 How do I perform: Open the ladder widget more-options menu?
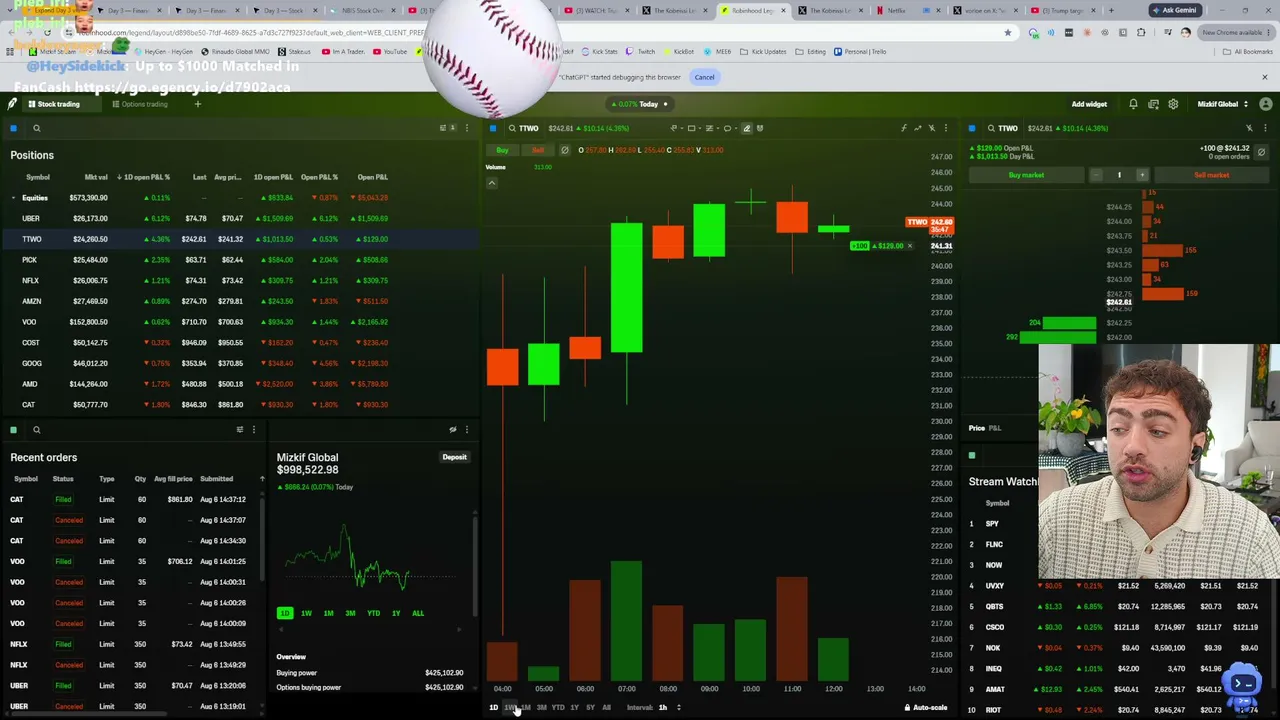tap(1263, 128)
